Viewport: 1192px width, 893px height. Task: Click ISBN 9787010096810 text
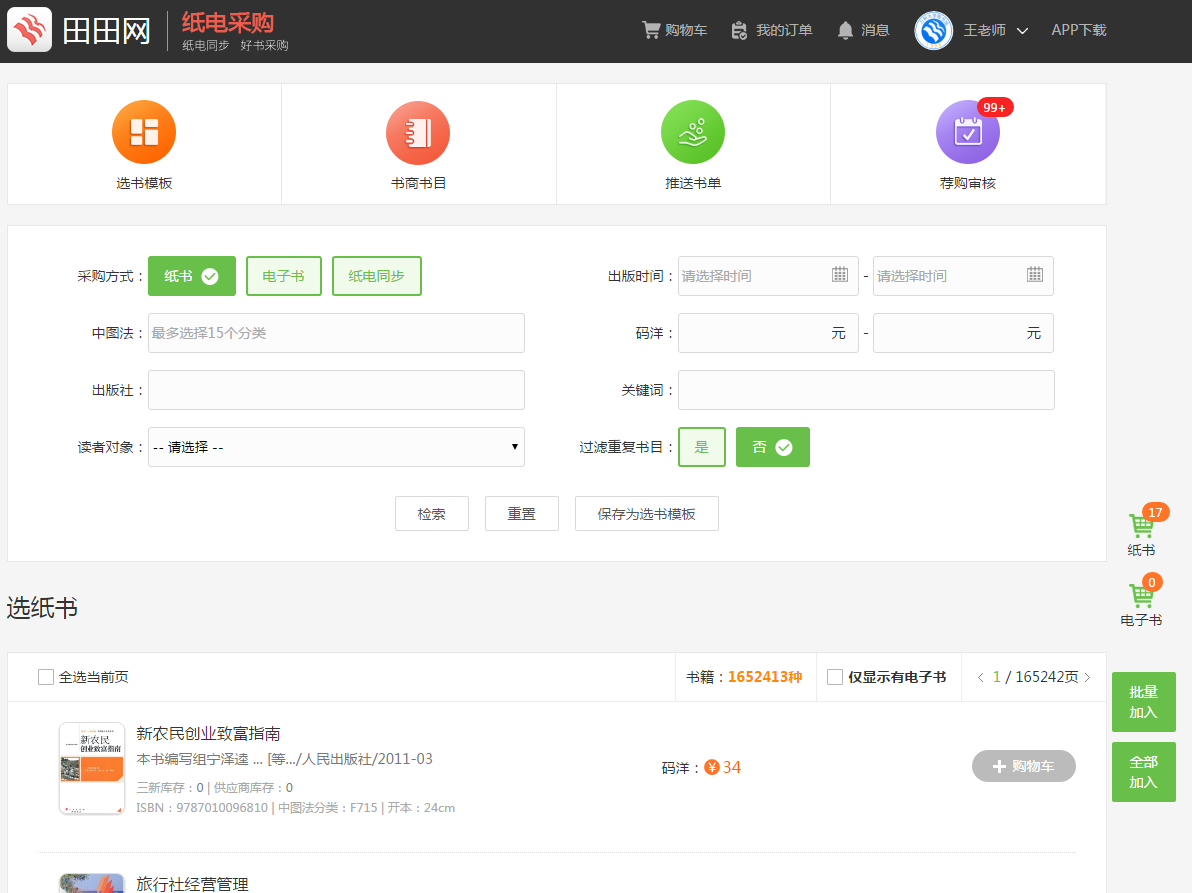pos(202,808)
